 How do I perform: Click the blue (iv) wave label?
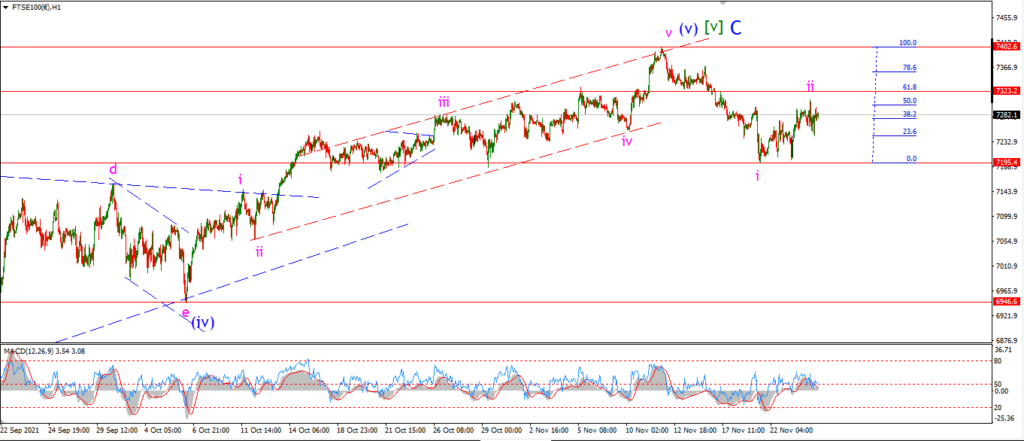203,322
